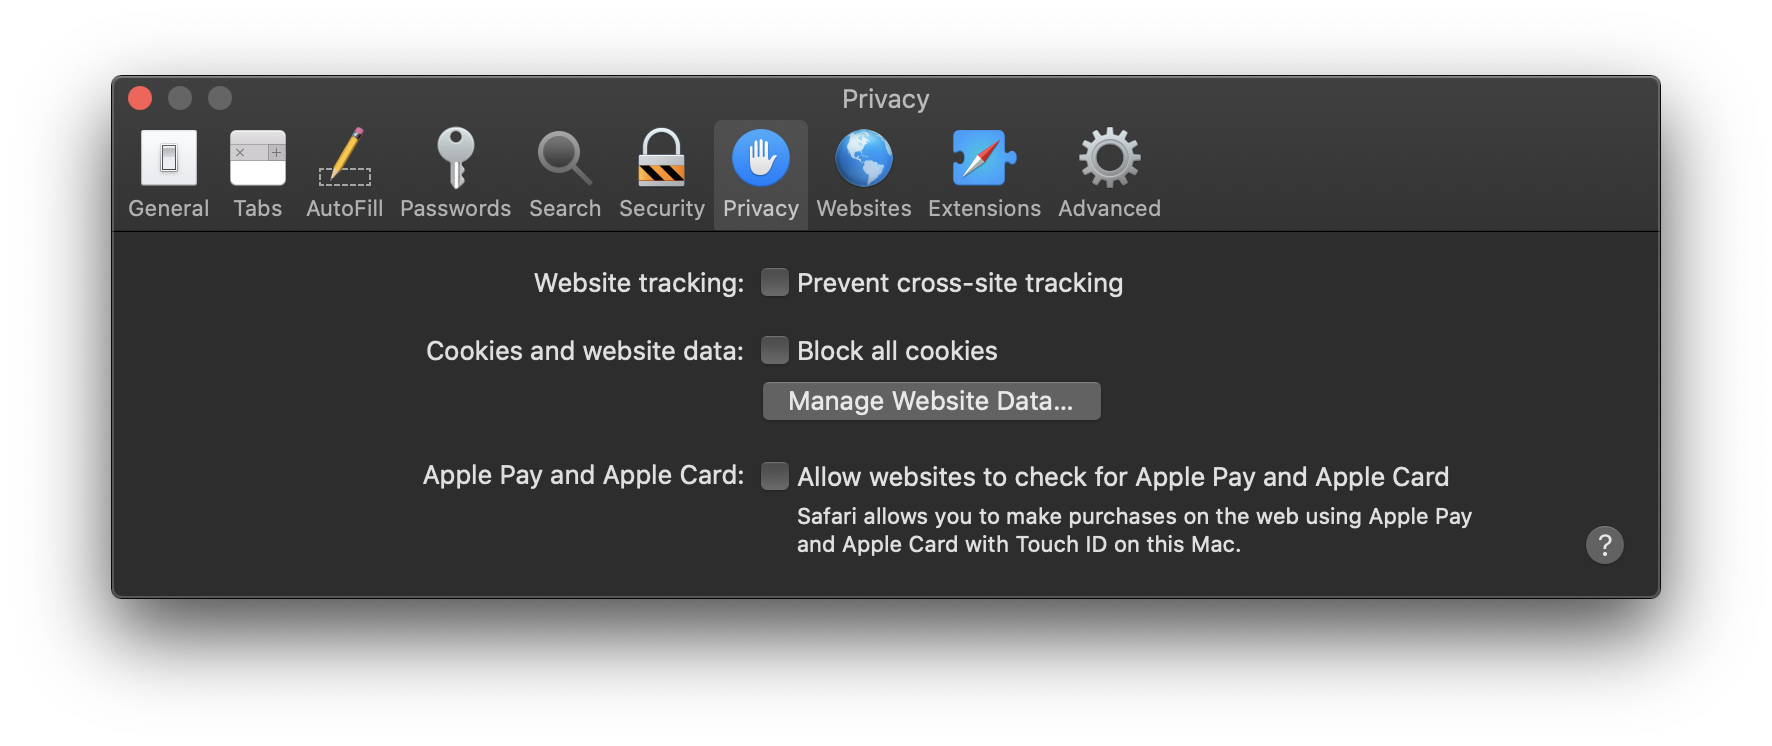The height and width of the screenshot is (746, 1772).
Task: Toggle Block all cookies checkbox
Action: tap(775, 351)
